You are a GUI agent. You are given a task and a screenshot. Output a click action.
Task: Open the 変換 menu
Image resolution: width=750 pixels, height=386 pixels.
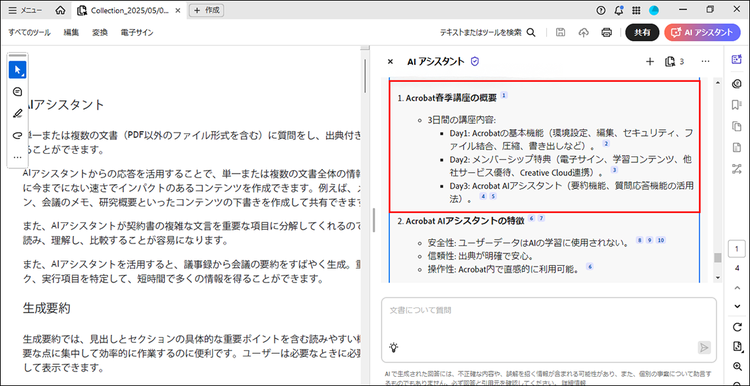(100, 33)
